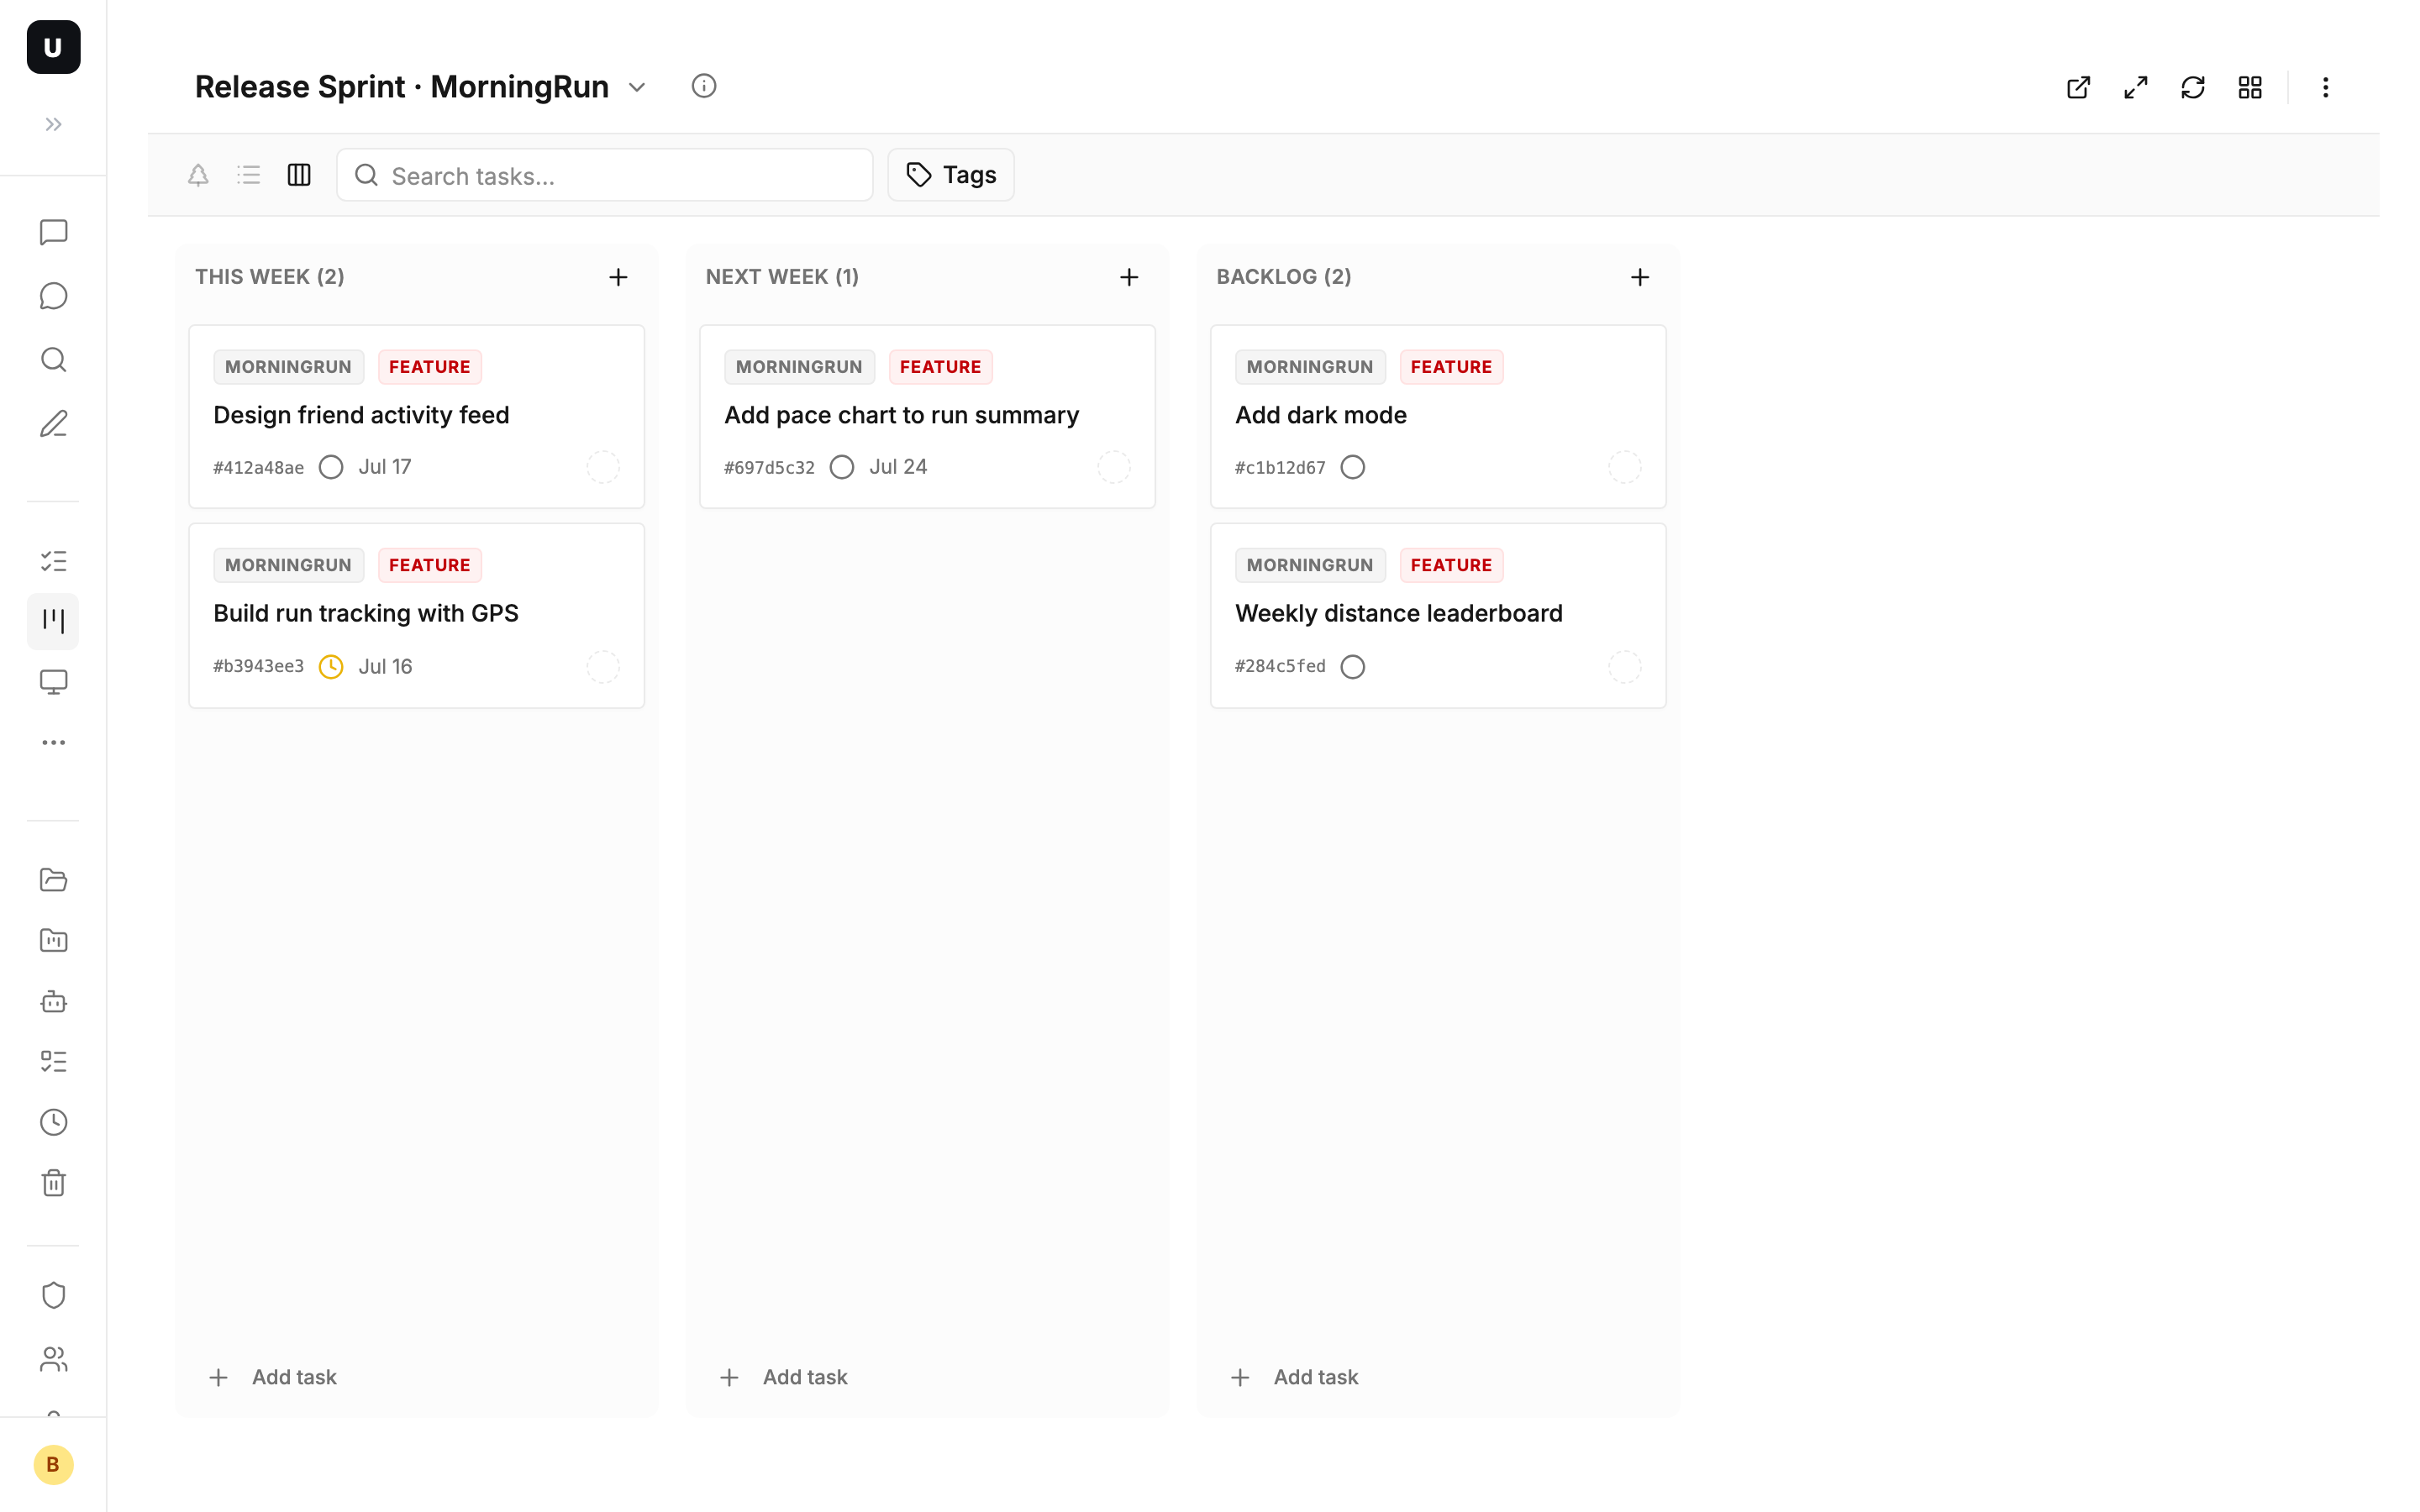
Task: Open the Tags filter
Action: point(951,175)
